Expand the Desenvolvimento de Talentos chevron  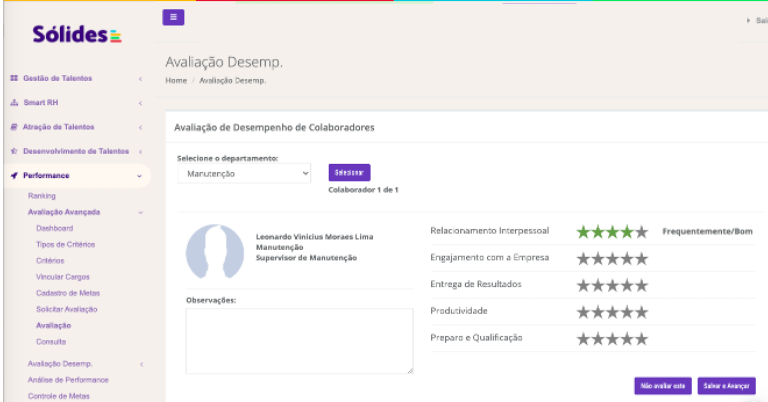pyautogui.click(x=140, y=152)
